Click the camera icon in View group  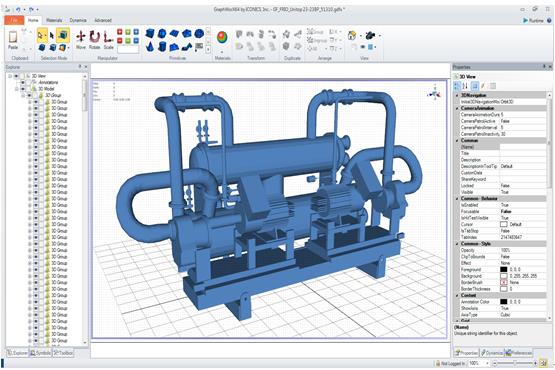pyautogui.click(x=370, y=35)
